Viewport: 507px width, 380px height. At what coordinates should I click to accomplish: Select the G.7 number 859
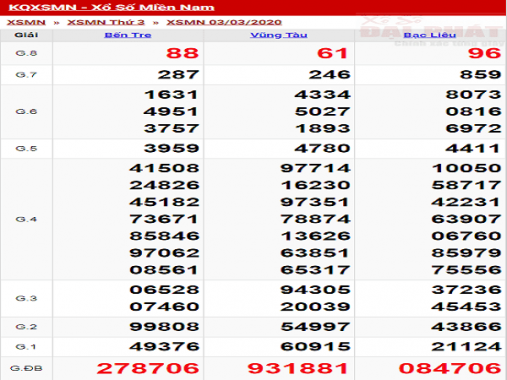pyautogui.click(x=481, y=74)
